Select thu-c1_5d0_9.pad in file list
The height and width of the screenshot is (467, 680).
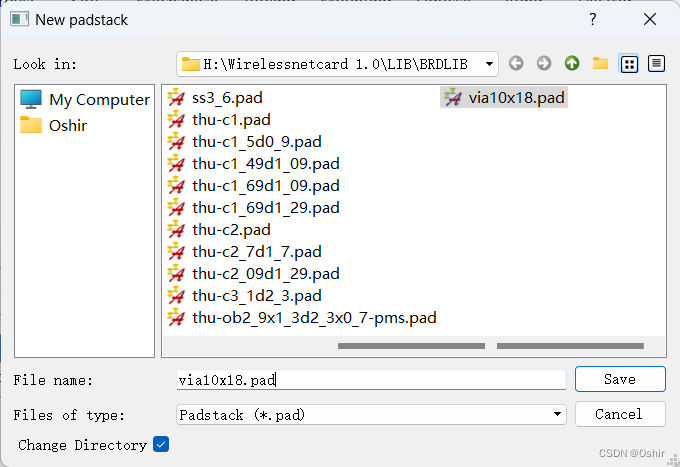tap(256, 142)
